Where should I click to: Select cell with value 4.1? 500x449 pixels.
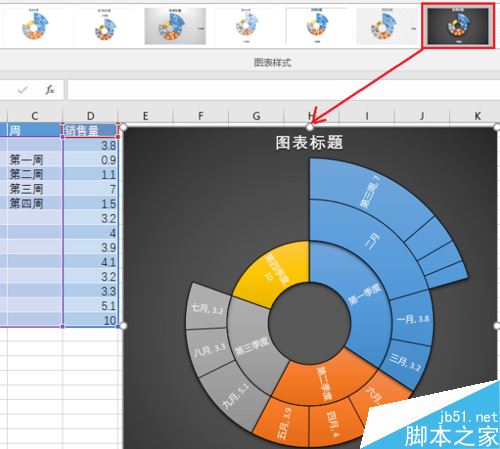(x=90, y=262)
